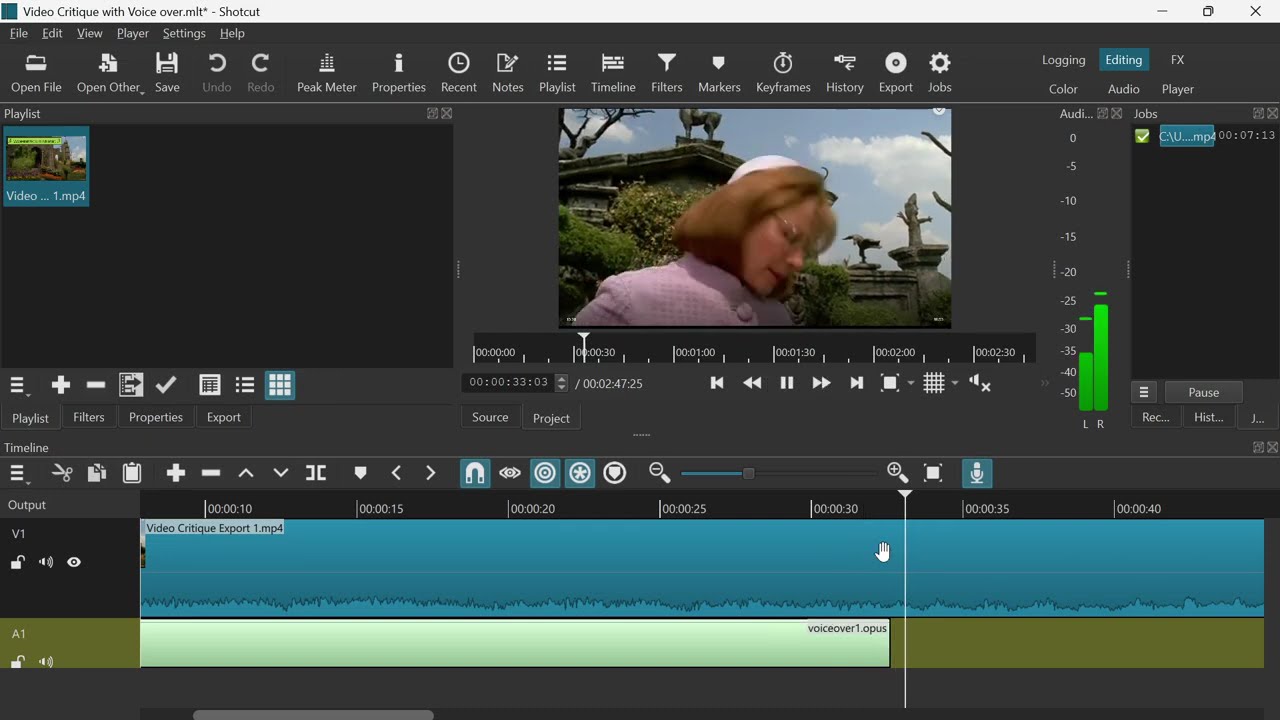Click the current timecode input field

(x=509, y=383)
